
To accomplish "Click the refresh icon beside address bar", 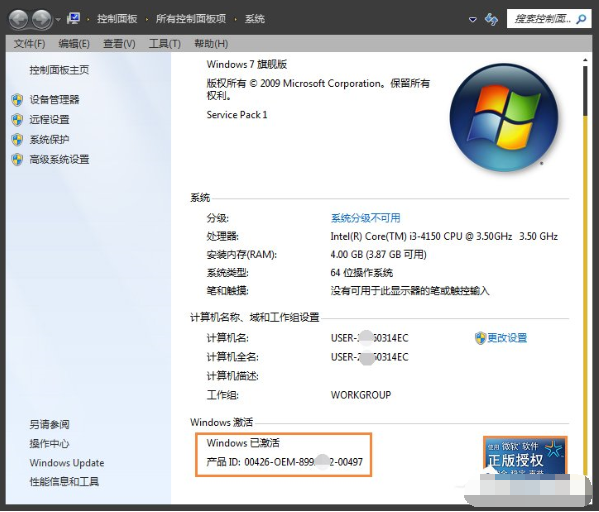I will 491,19.
